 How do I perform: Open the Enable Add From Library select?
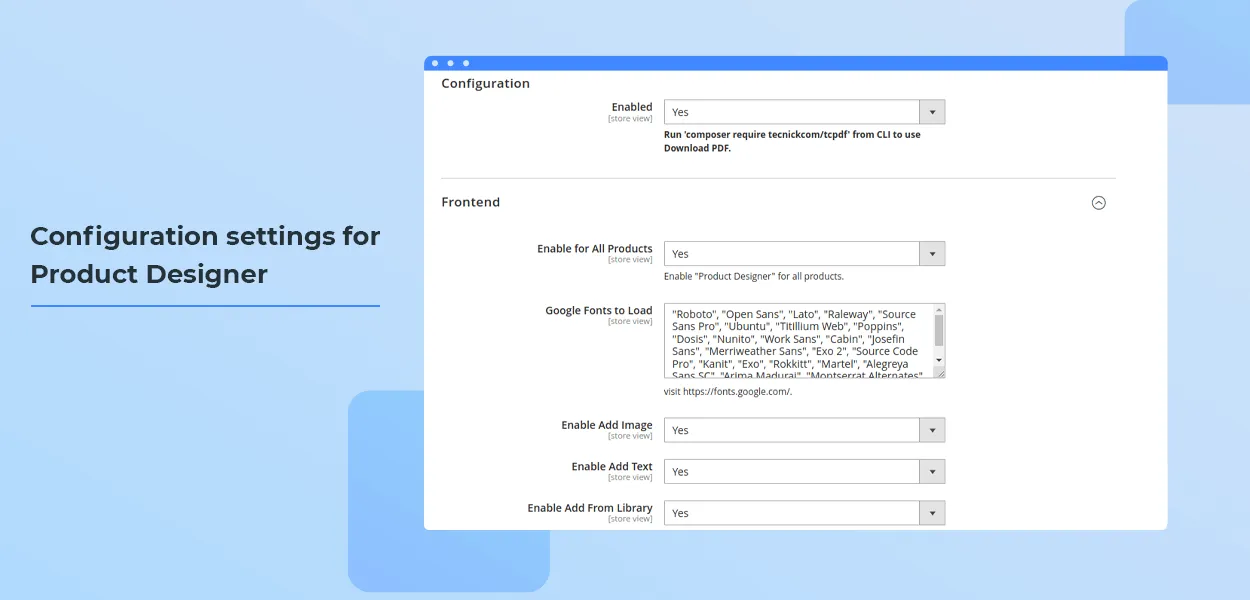click(790, 513)
